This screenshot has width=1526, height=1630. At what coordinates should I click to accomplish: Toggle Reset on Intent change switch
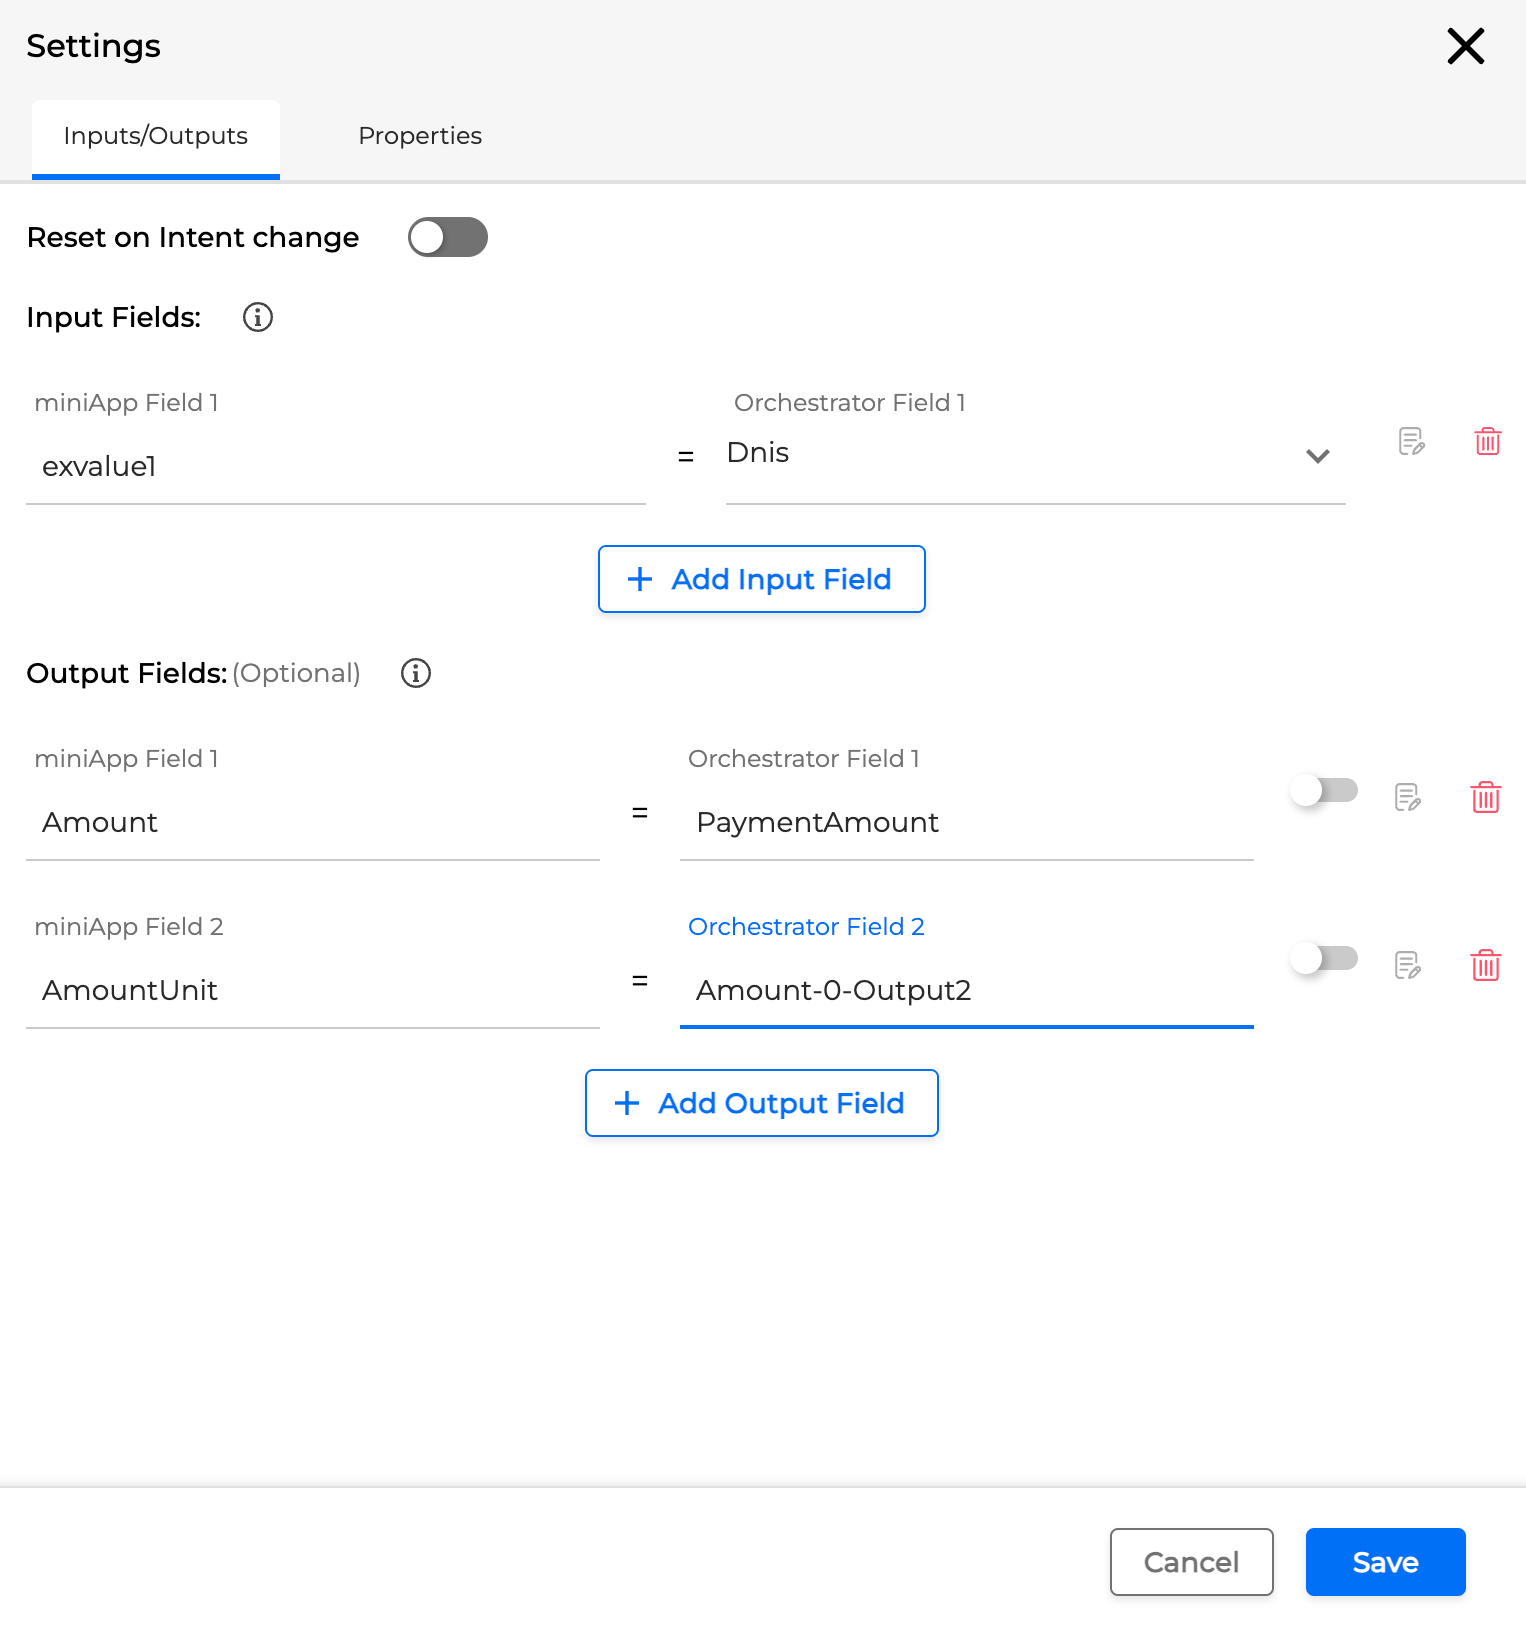(447, 237)
